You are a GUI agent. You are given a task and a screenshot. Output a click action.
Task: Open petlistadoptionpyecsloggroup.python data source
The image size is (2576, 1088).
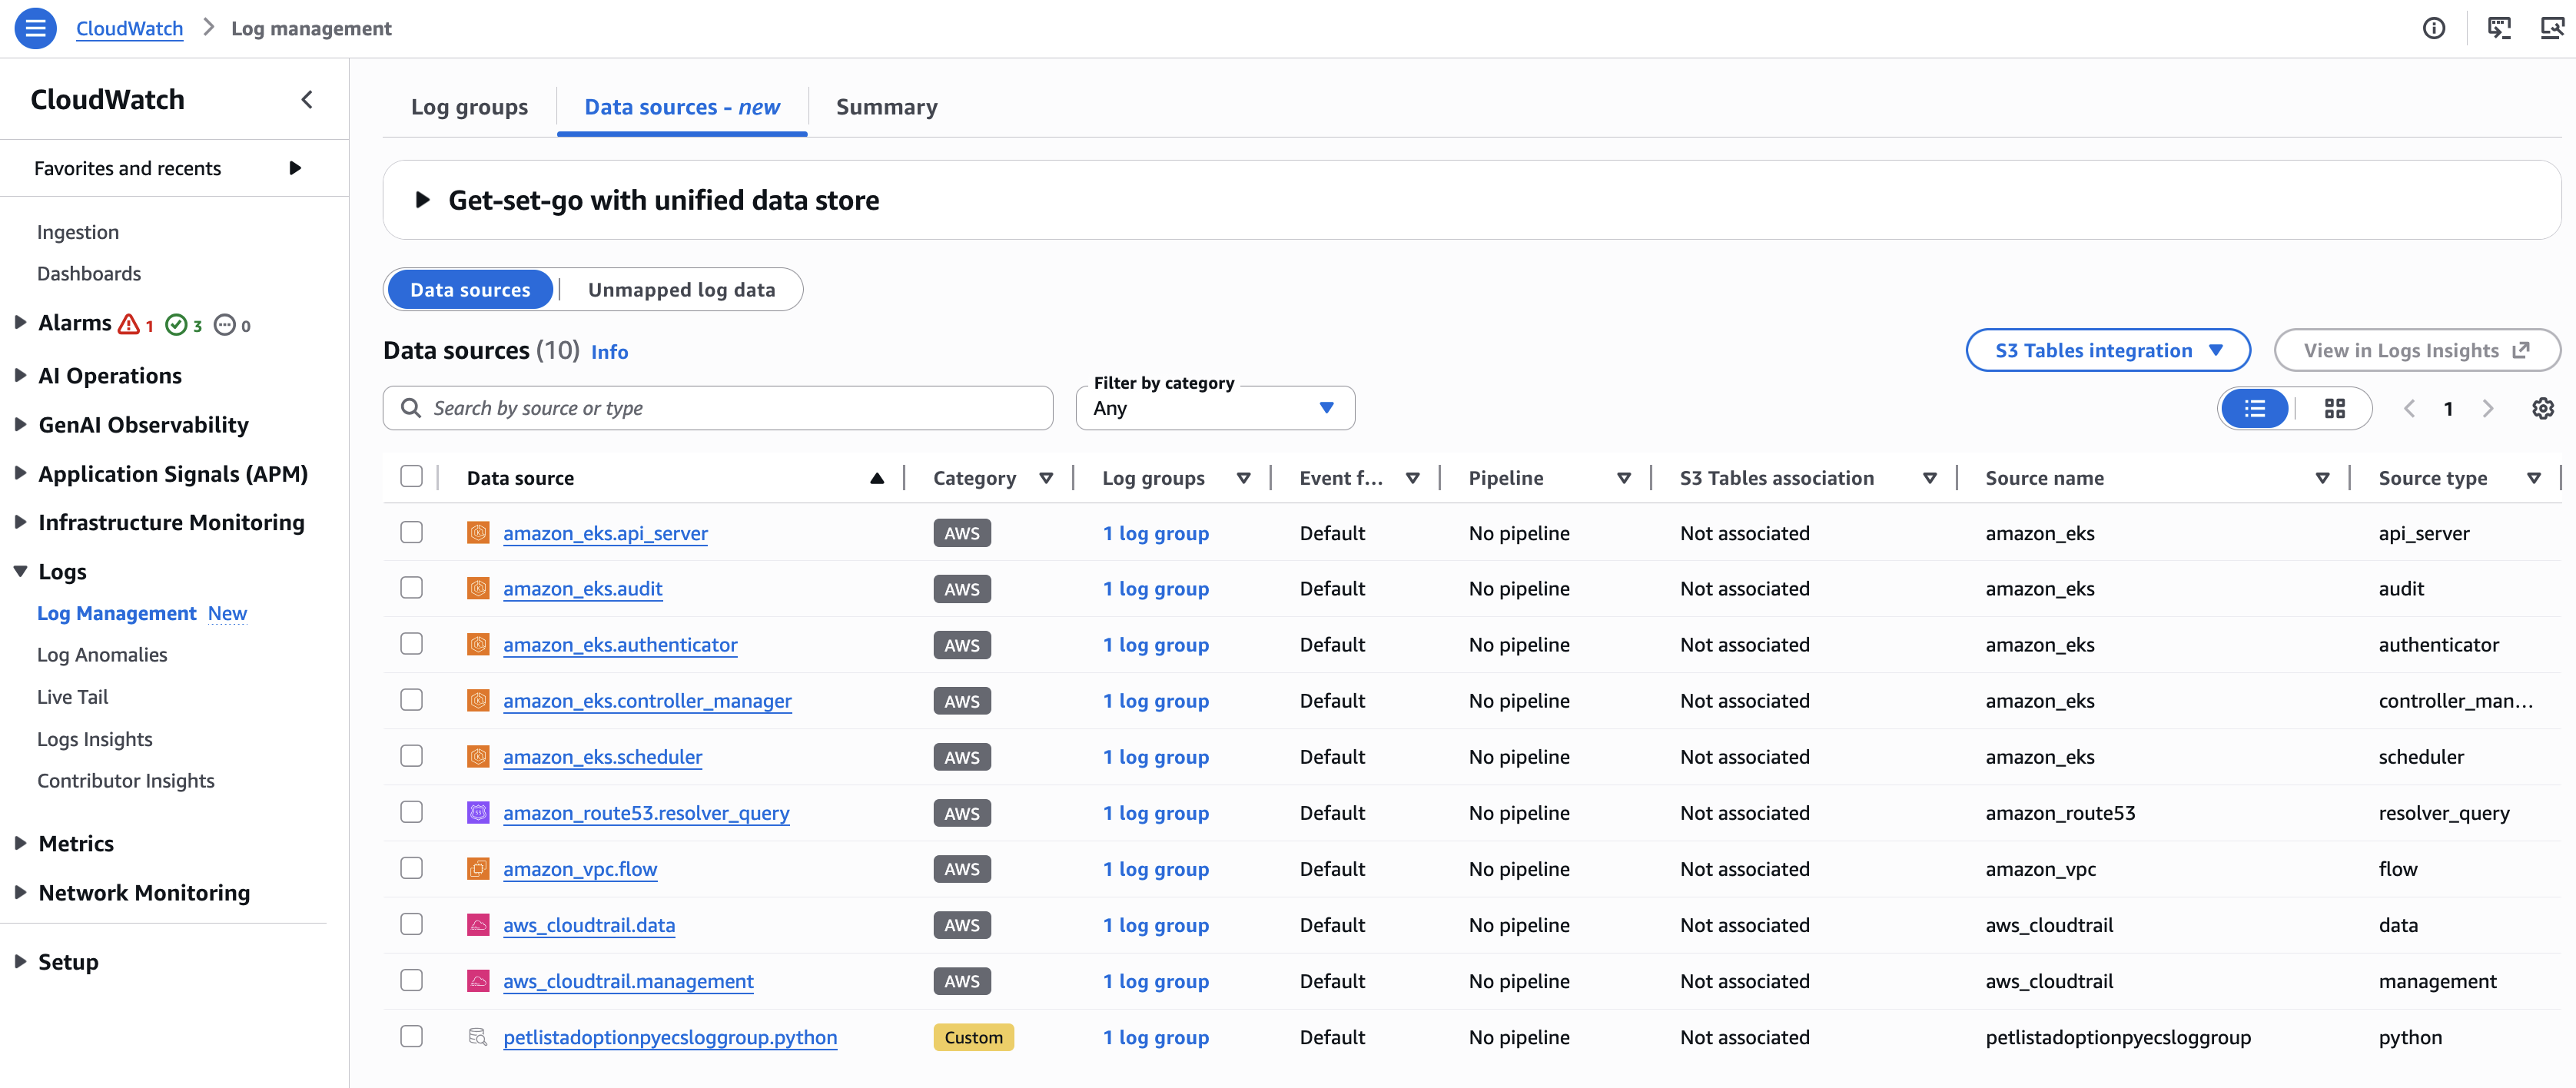click(670, 1037)
